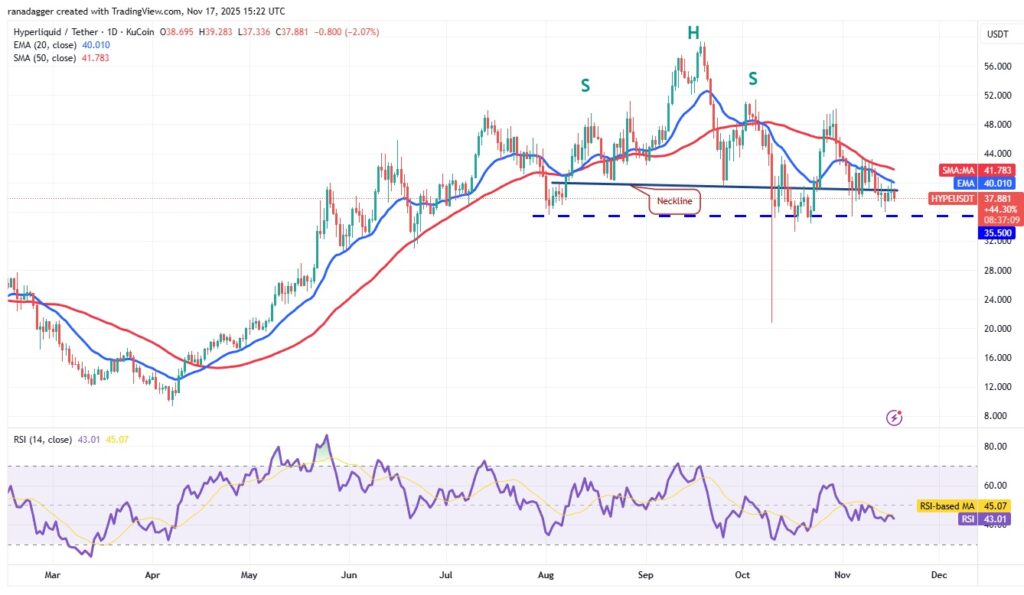Select the left "S" shoulder label
Screen dimensions: 1024x595
(x=585, y=86)
